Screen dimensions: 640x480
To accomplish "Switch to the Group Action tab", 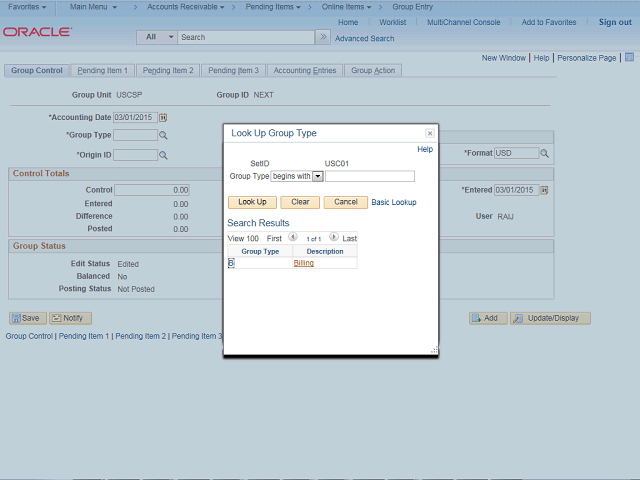I will click(x=373, y=71).
